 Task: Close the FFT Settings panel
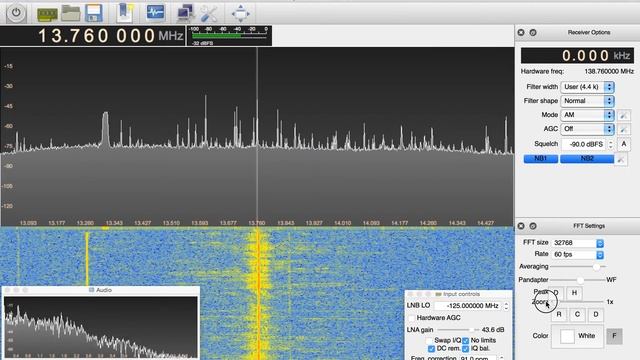[521, 226]
